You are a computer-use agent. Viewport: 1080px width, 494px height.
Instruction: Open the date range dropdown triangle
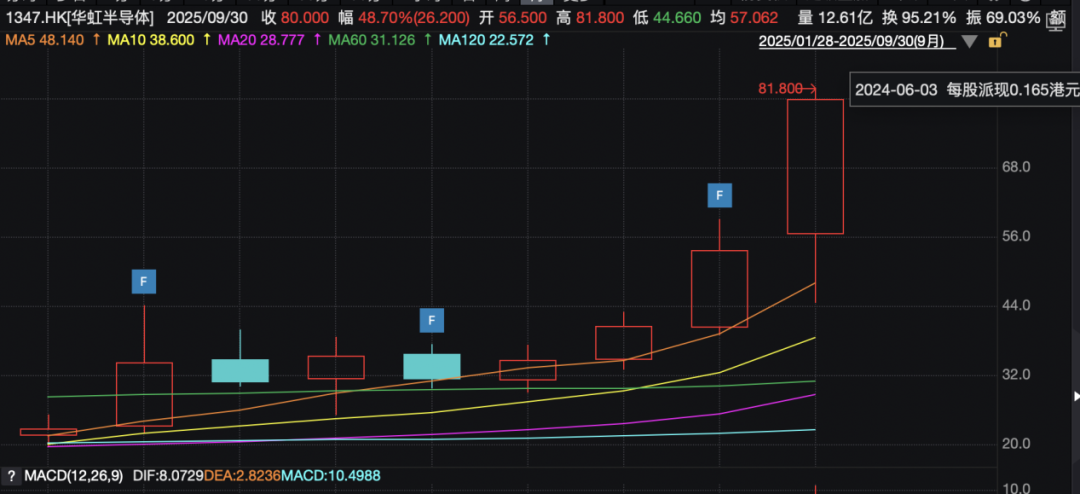(968, 42)
